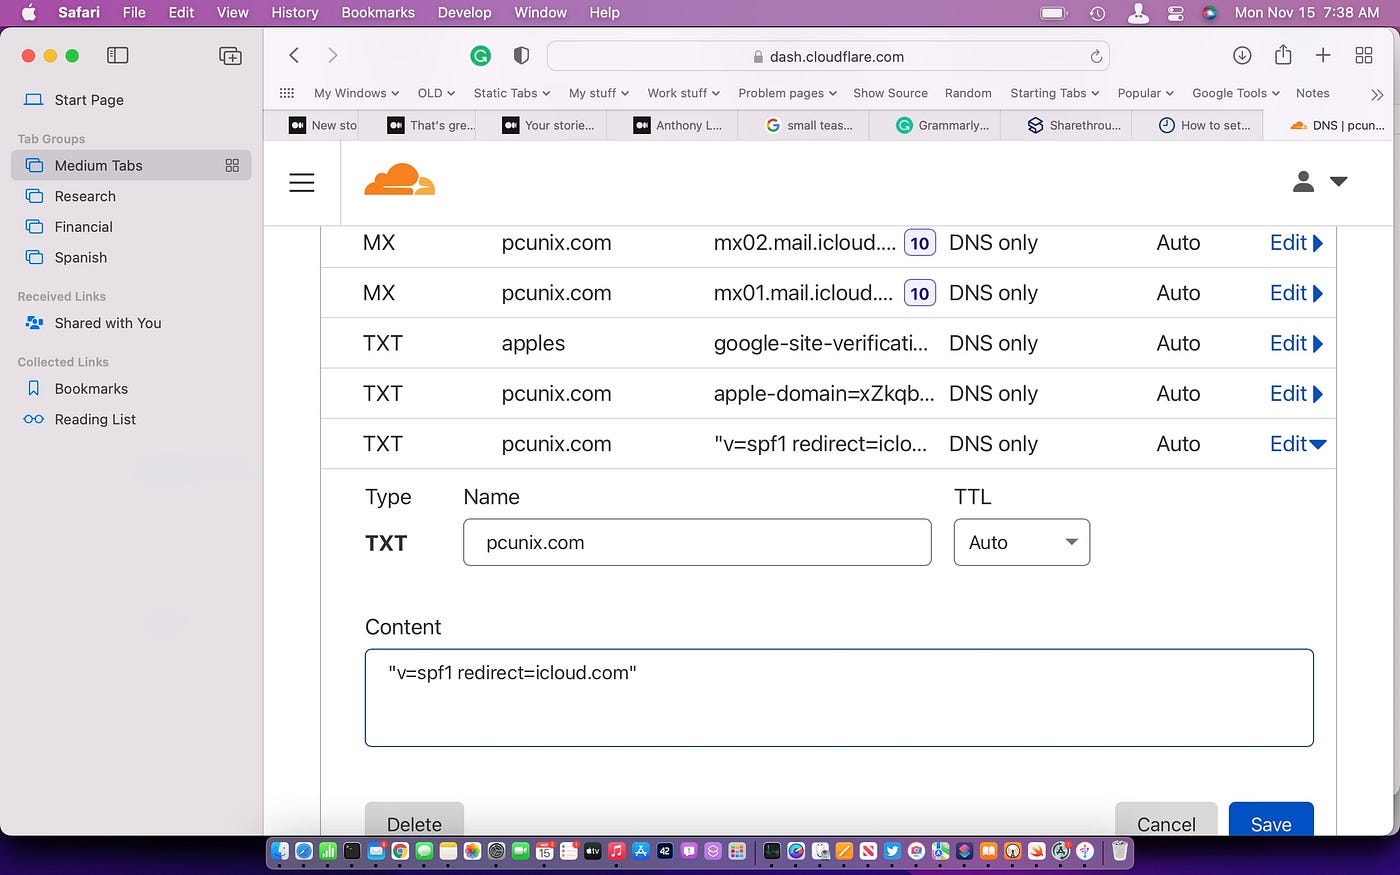
Task: Open the Develop menu
Action: point(464,13)
